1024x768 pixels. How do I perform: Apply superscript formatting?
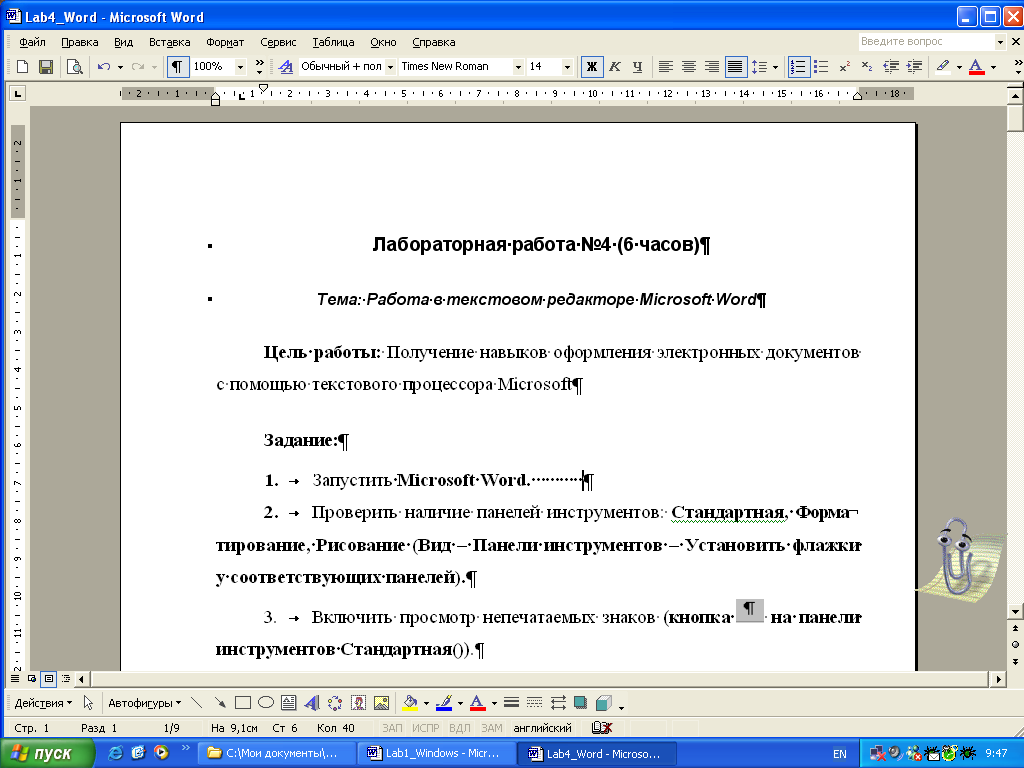click(x=844, y=67)
